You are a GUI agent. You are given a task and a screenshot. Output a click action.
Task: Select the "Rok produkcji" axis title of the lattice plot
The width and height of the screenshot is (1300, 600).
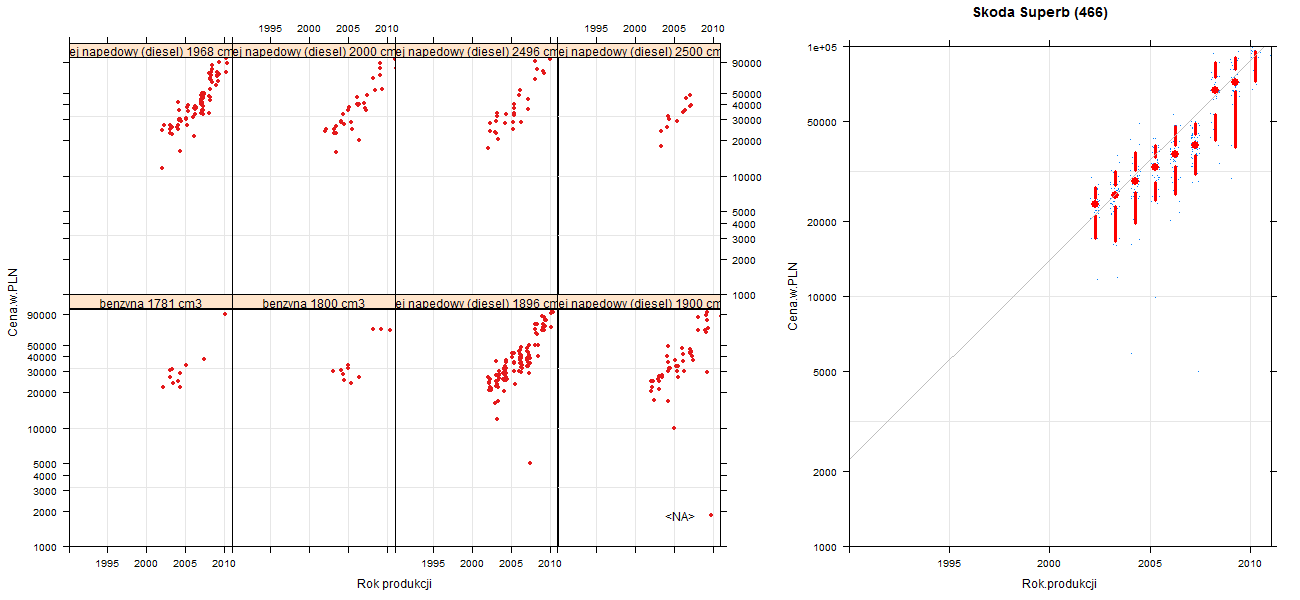(x=394, y=584)
